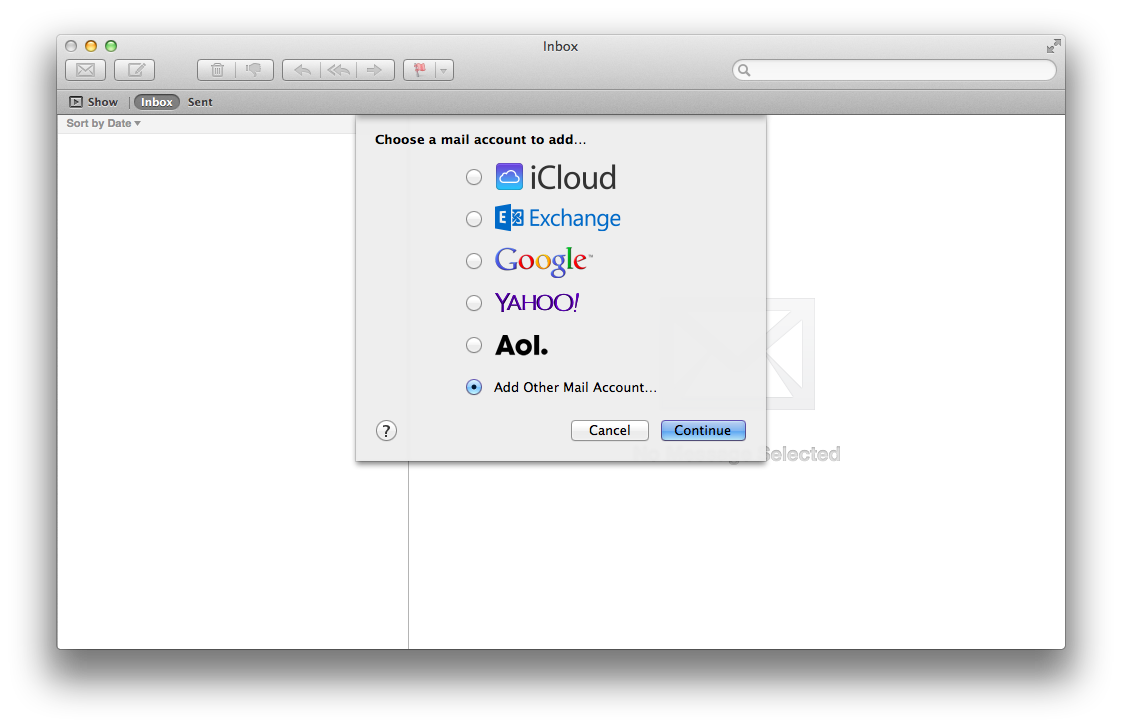Select the Sent favorites tab
This screenshot has height=728, width=1122.
pos(200,102)
